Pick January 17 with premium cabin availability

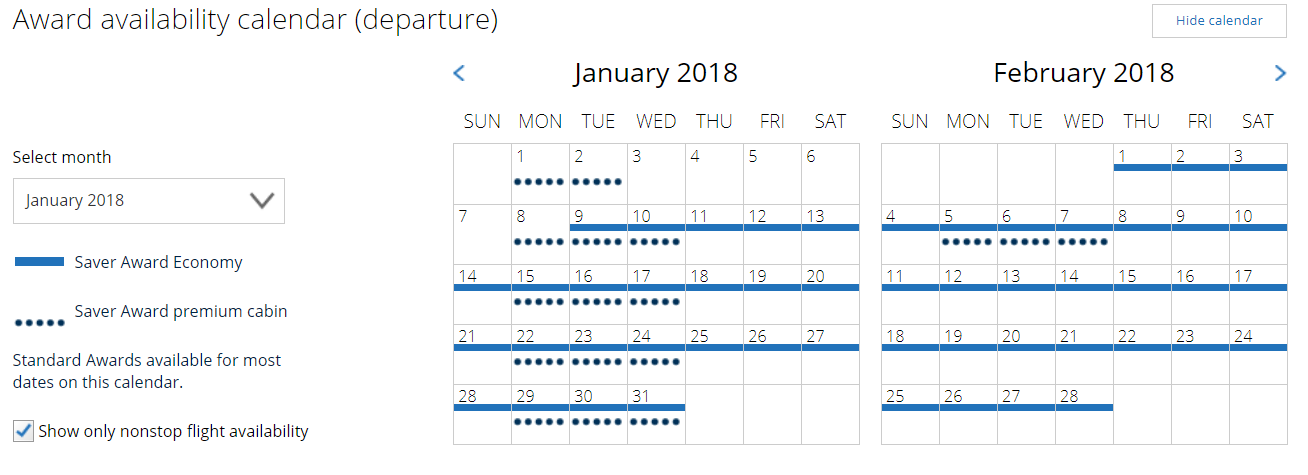tap(656, 294)
